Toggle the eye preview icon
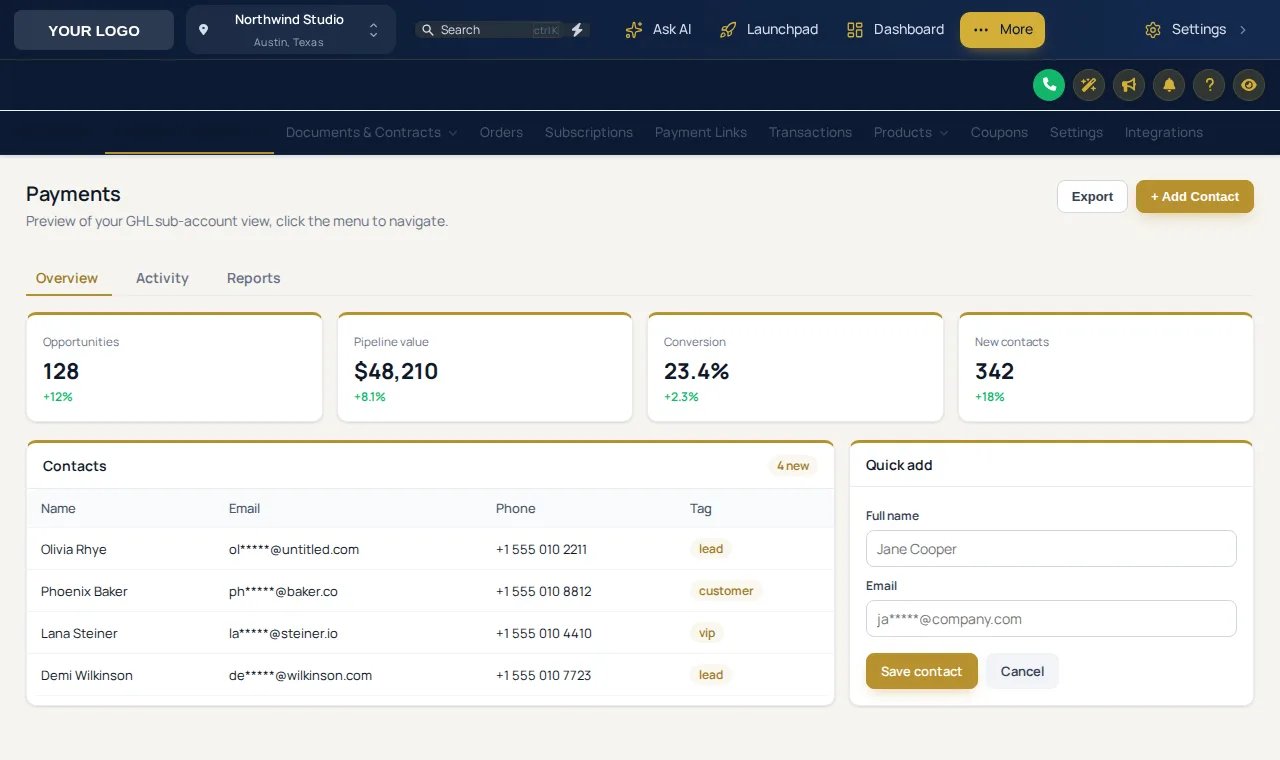 [1248, 85]
